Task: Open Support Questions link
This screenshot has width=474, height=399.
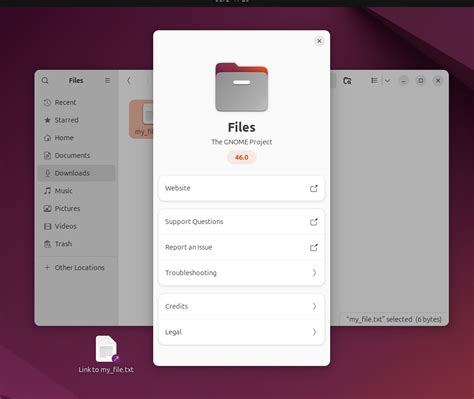Action: (x=241, y=222)
